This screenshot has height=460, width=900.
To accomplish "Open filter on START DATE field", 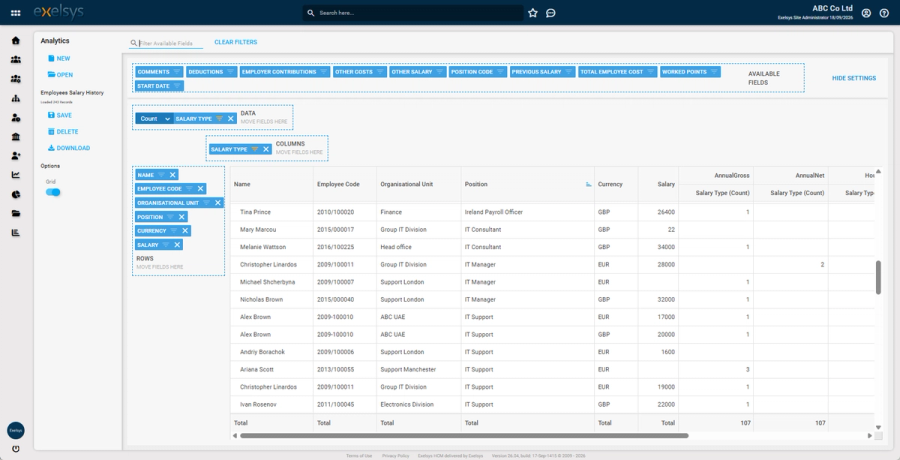I will [177, 86].
